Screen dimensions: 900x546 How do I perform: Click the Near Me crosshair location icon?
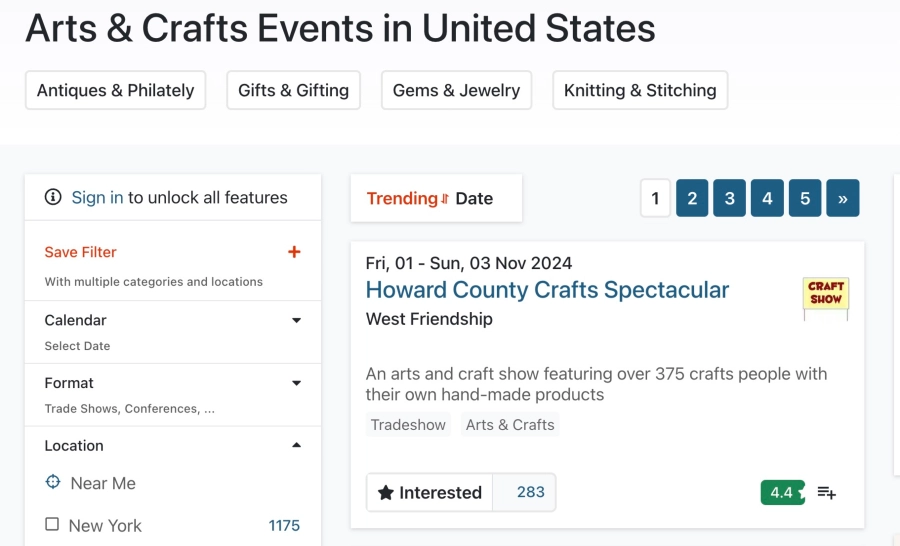(53, 483)
